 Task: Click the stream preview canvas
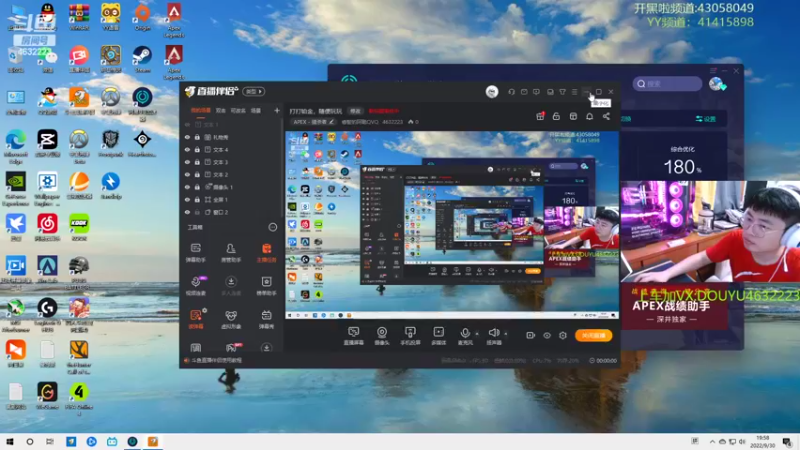pos(452,225)
